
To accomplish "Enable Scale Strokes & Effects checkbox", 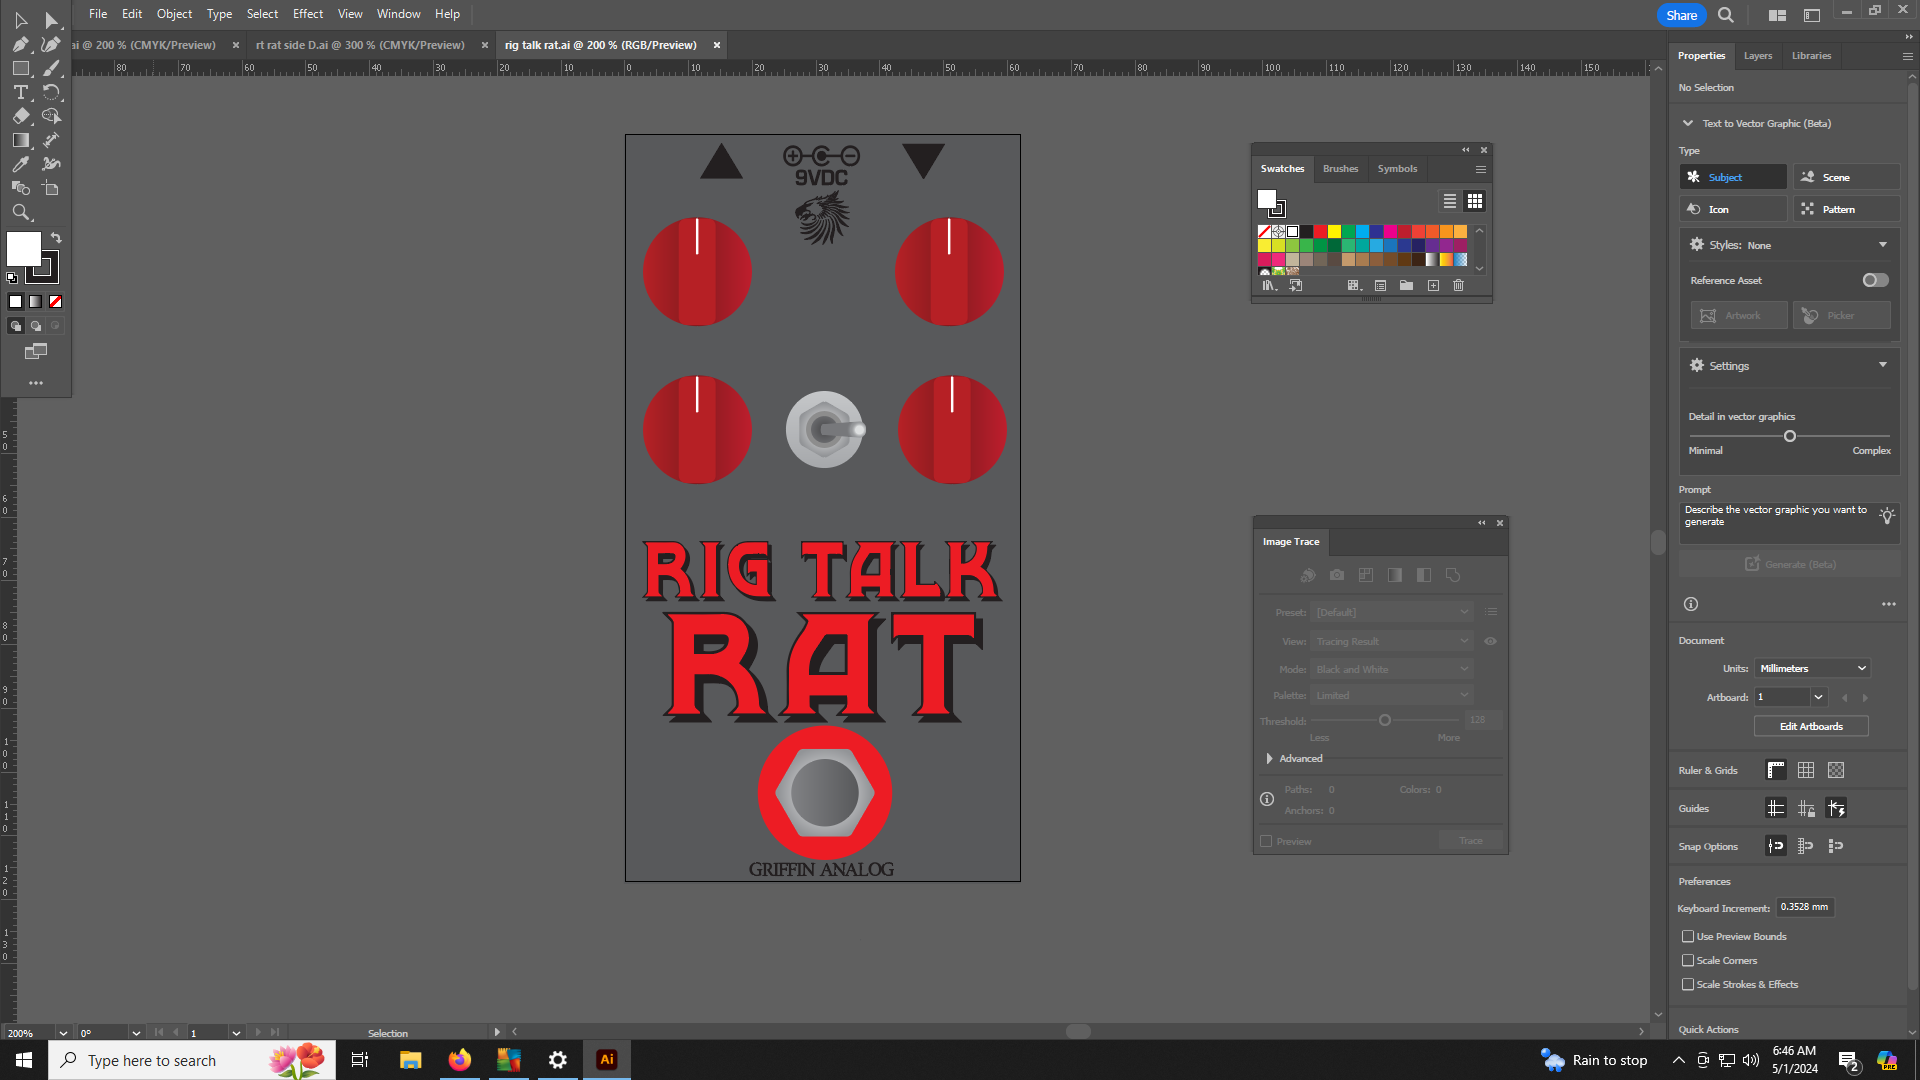I will pos(1688,984).
